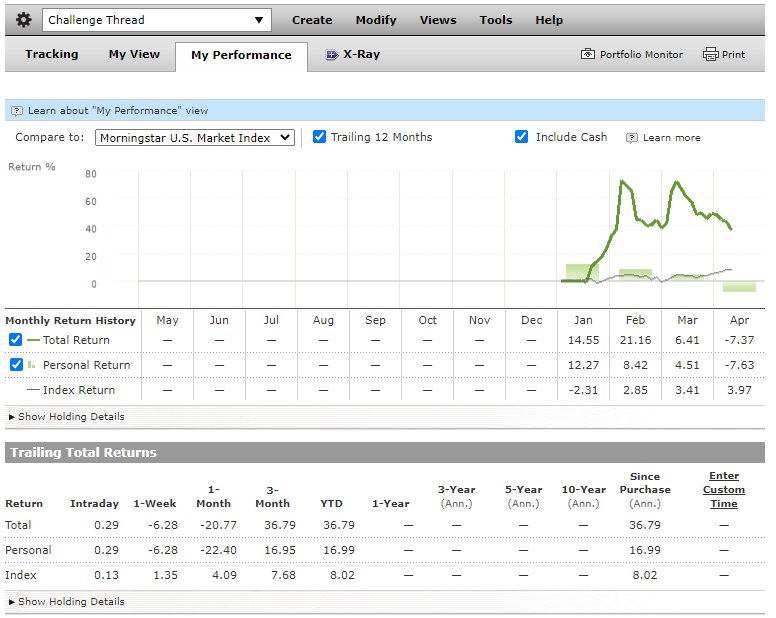Open the Challenge Thread portfolio dropdown
Viewport: 776px width, 618px height.
[156, 20]
